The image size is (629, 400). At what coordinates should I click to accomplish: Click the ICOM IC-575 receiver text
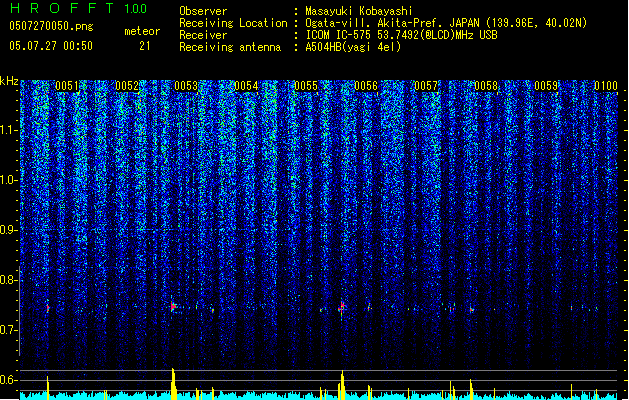pos(401,35)
